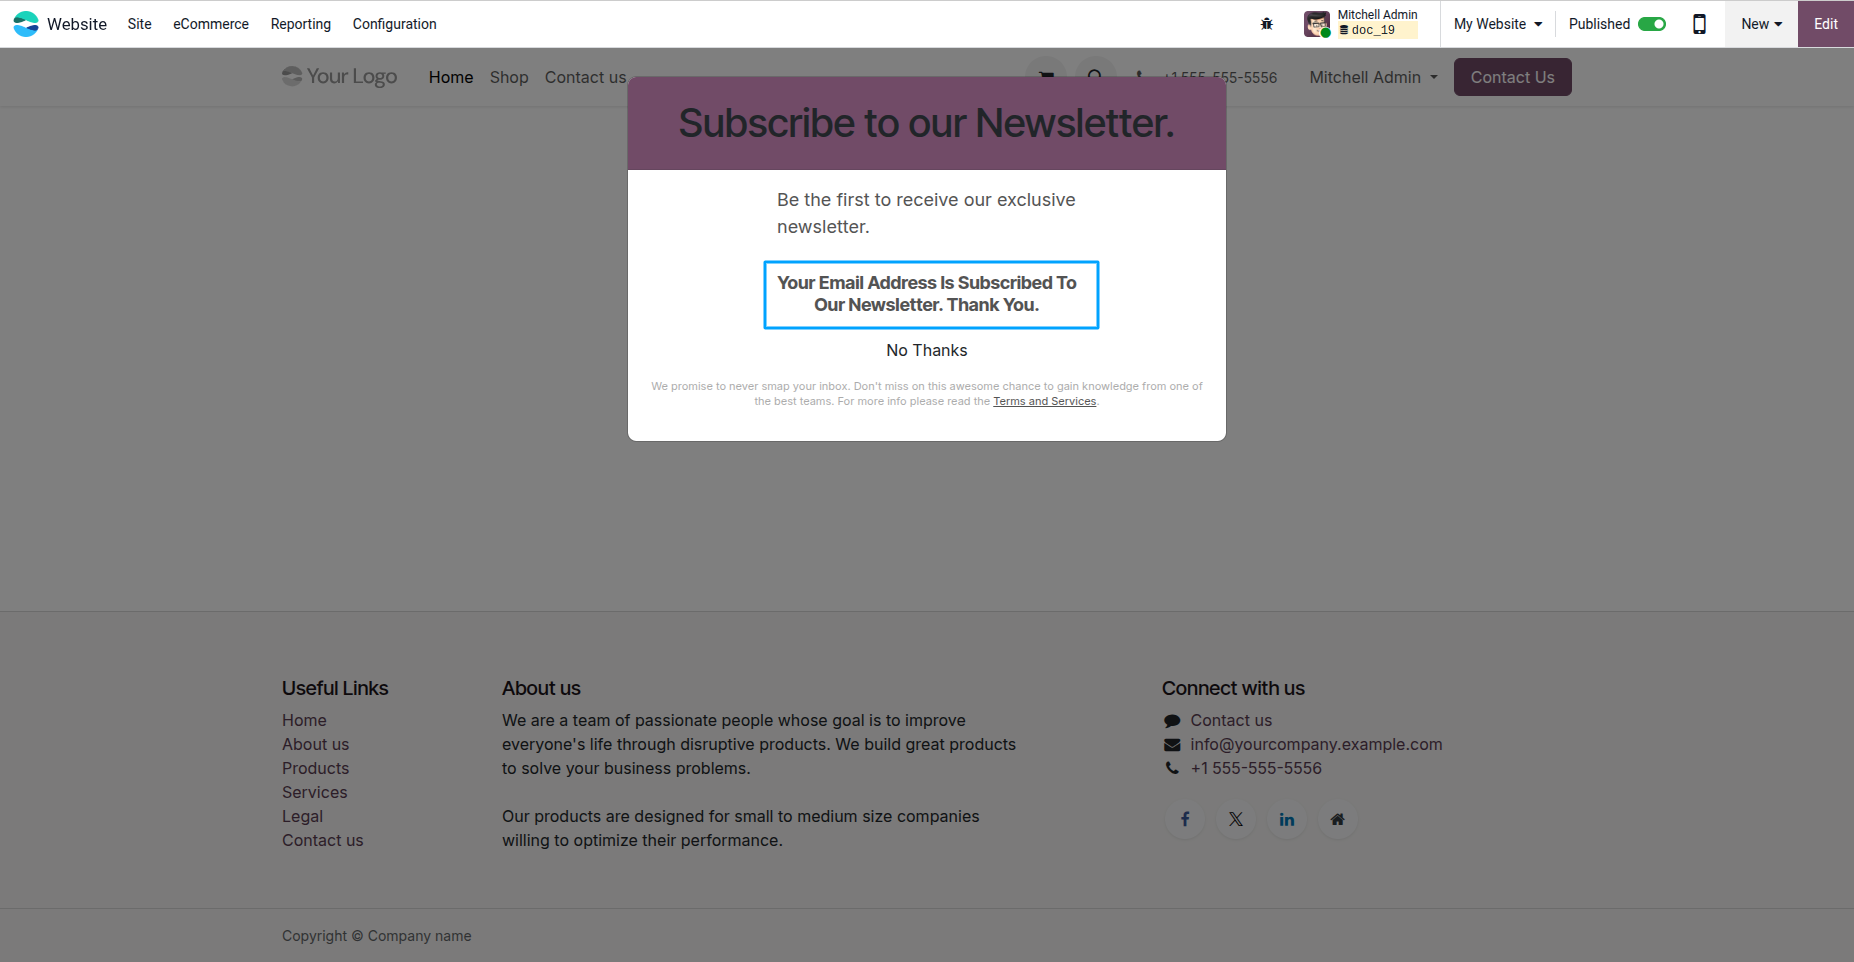The image size is (1854, 962).
Task: Open the Reporting menu
Action: 301,24
